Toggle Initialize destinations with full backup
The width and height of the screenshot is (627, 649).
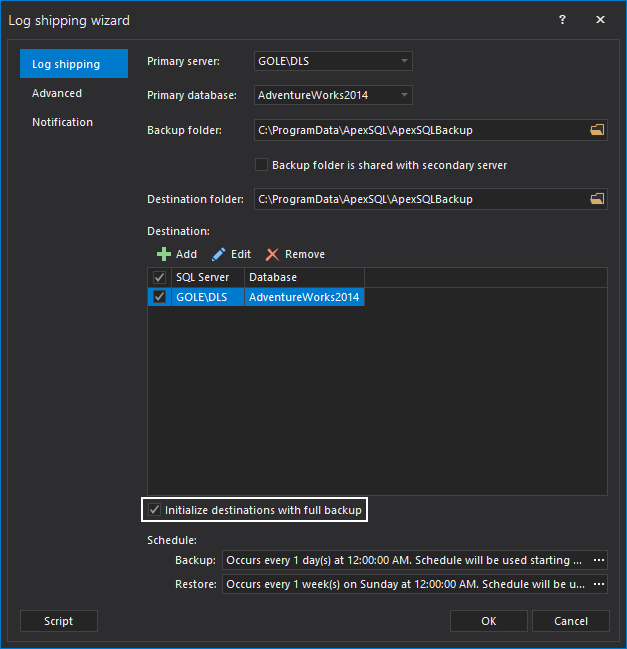[x=154, y=510]
